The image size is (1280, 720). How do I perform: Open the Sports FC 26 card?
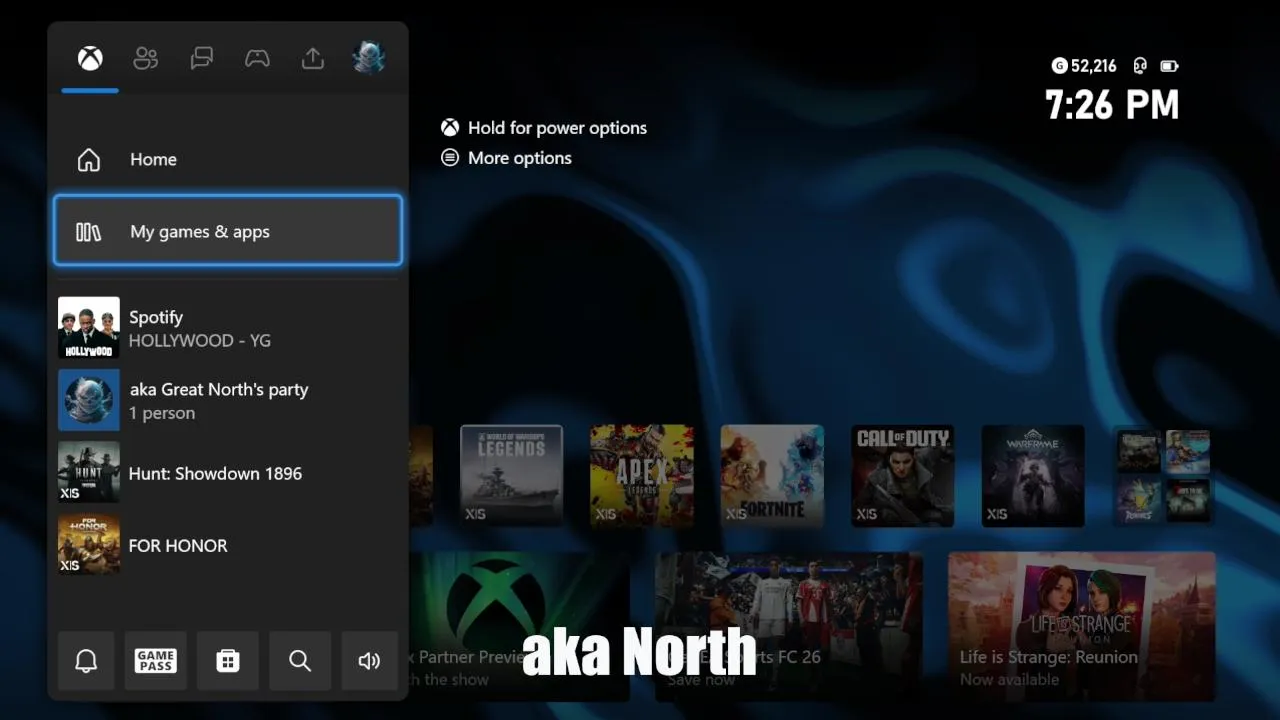pyautogui.click(x=789, y=626)
